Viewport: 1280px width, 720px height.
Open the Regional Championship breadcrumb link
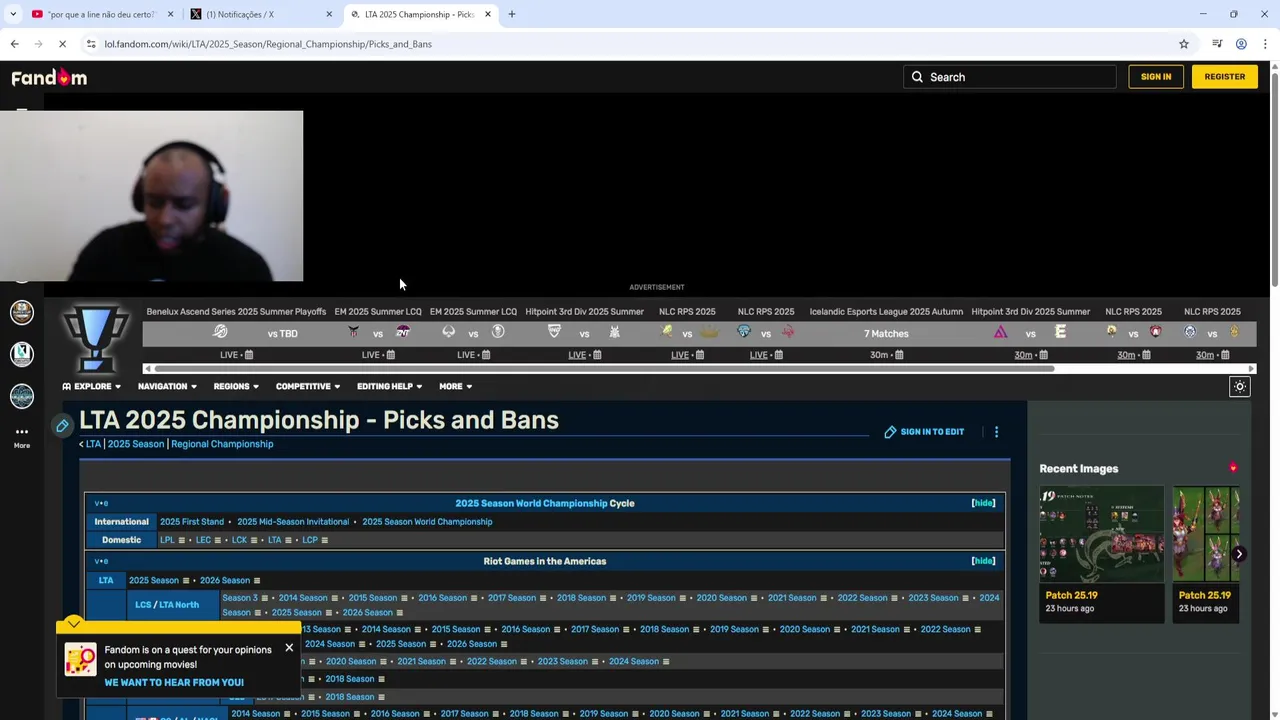(222, 444)
